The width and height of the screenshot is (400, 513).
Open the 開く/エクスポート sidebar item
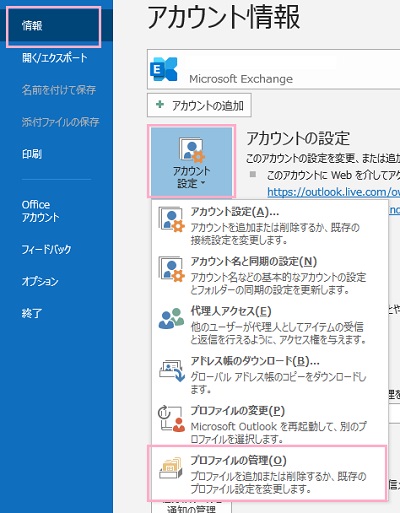tap(55, 58)
